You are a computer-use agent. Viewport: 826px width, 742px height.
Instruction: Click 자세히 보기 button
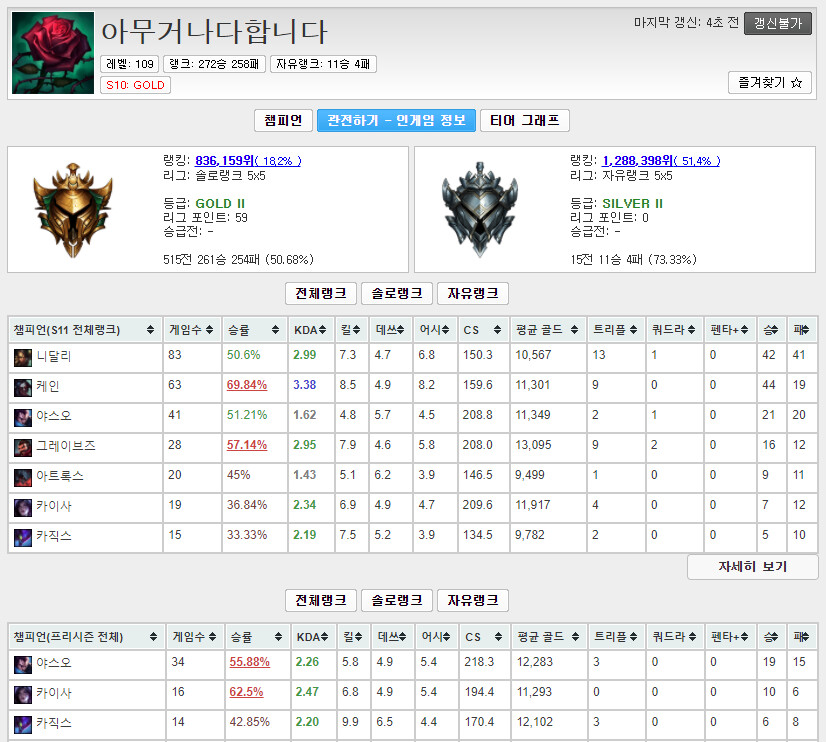tap(752, 567)
